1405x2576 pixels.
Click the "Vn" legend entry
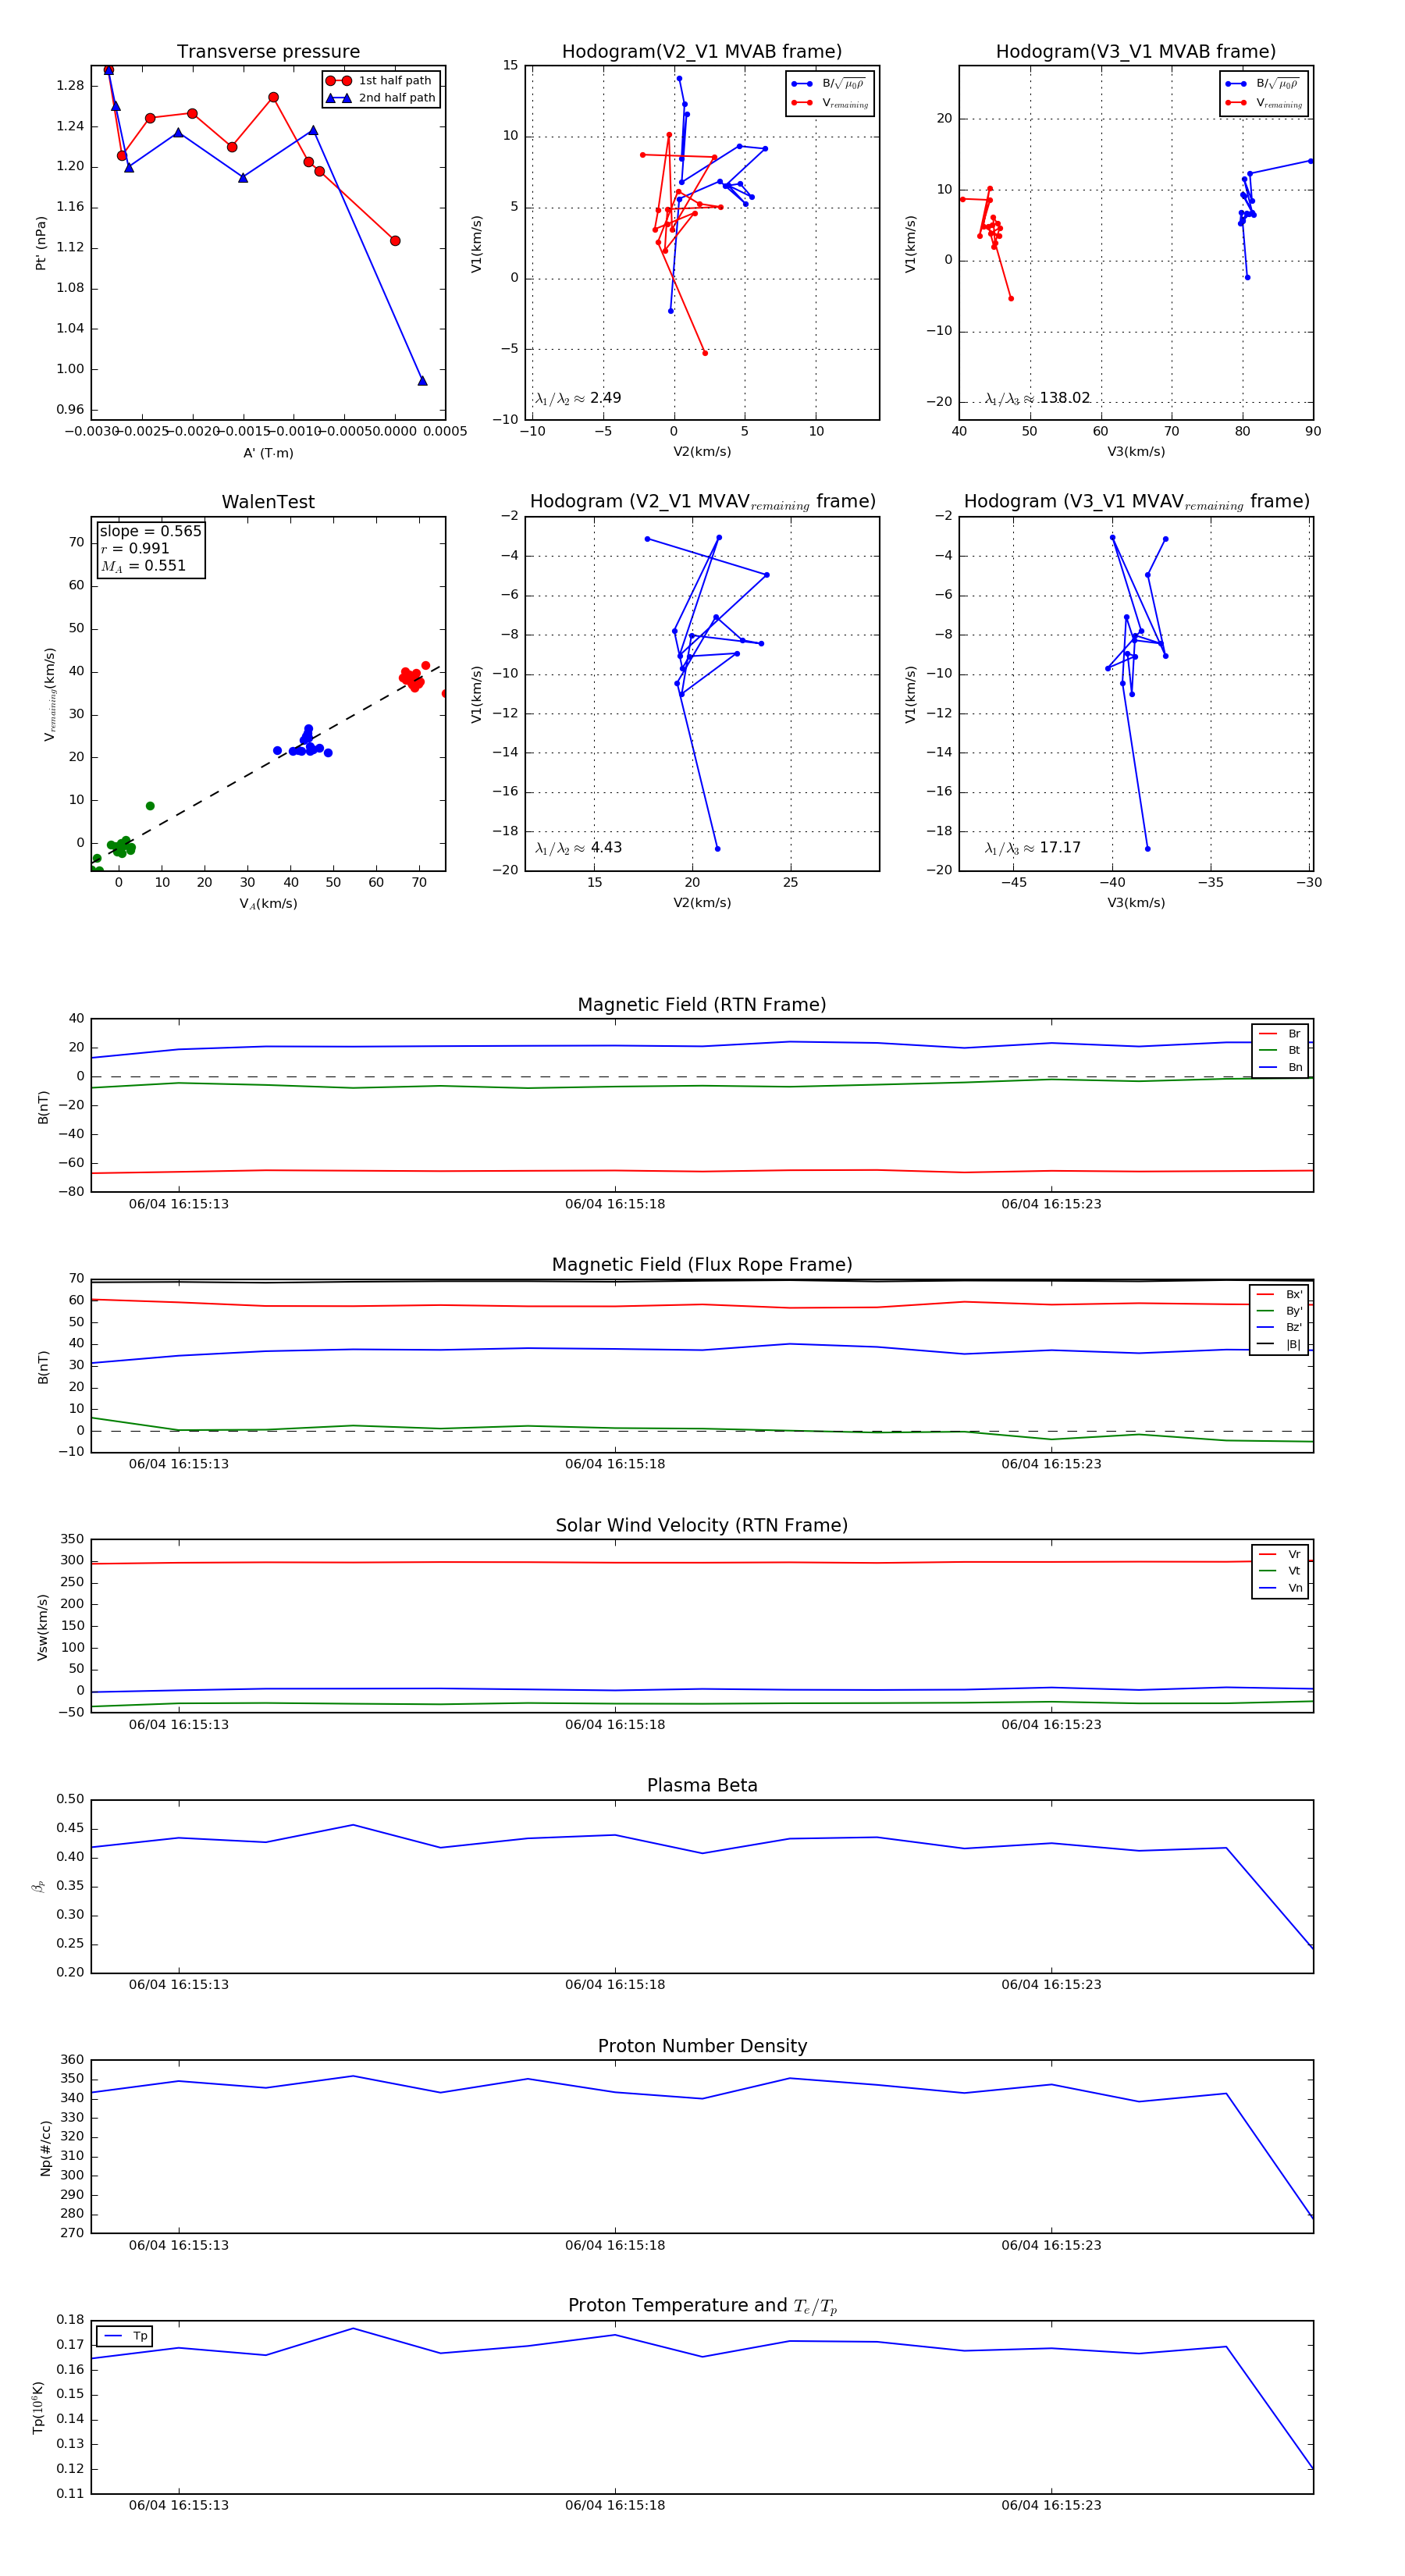click(1280, 1588)
